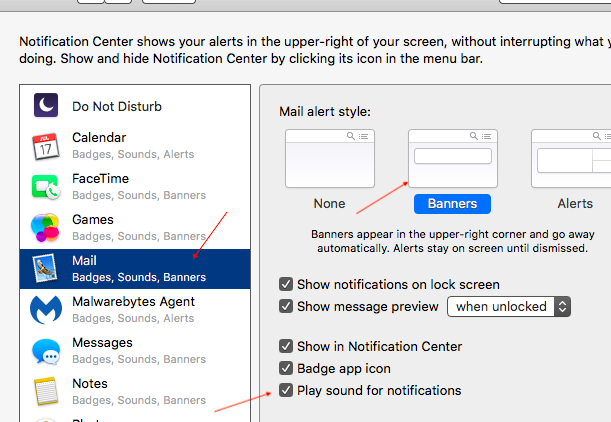Click the Calendar app icon

[46, 147]
